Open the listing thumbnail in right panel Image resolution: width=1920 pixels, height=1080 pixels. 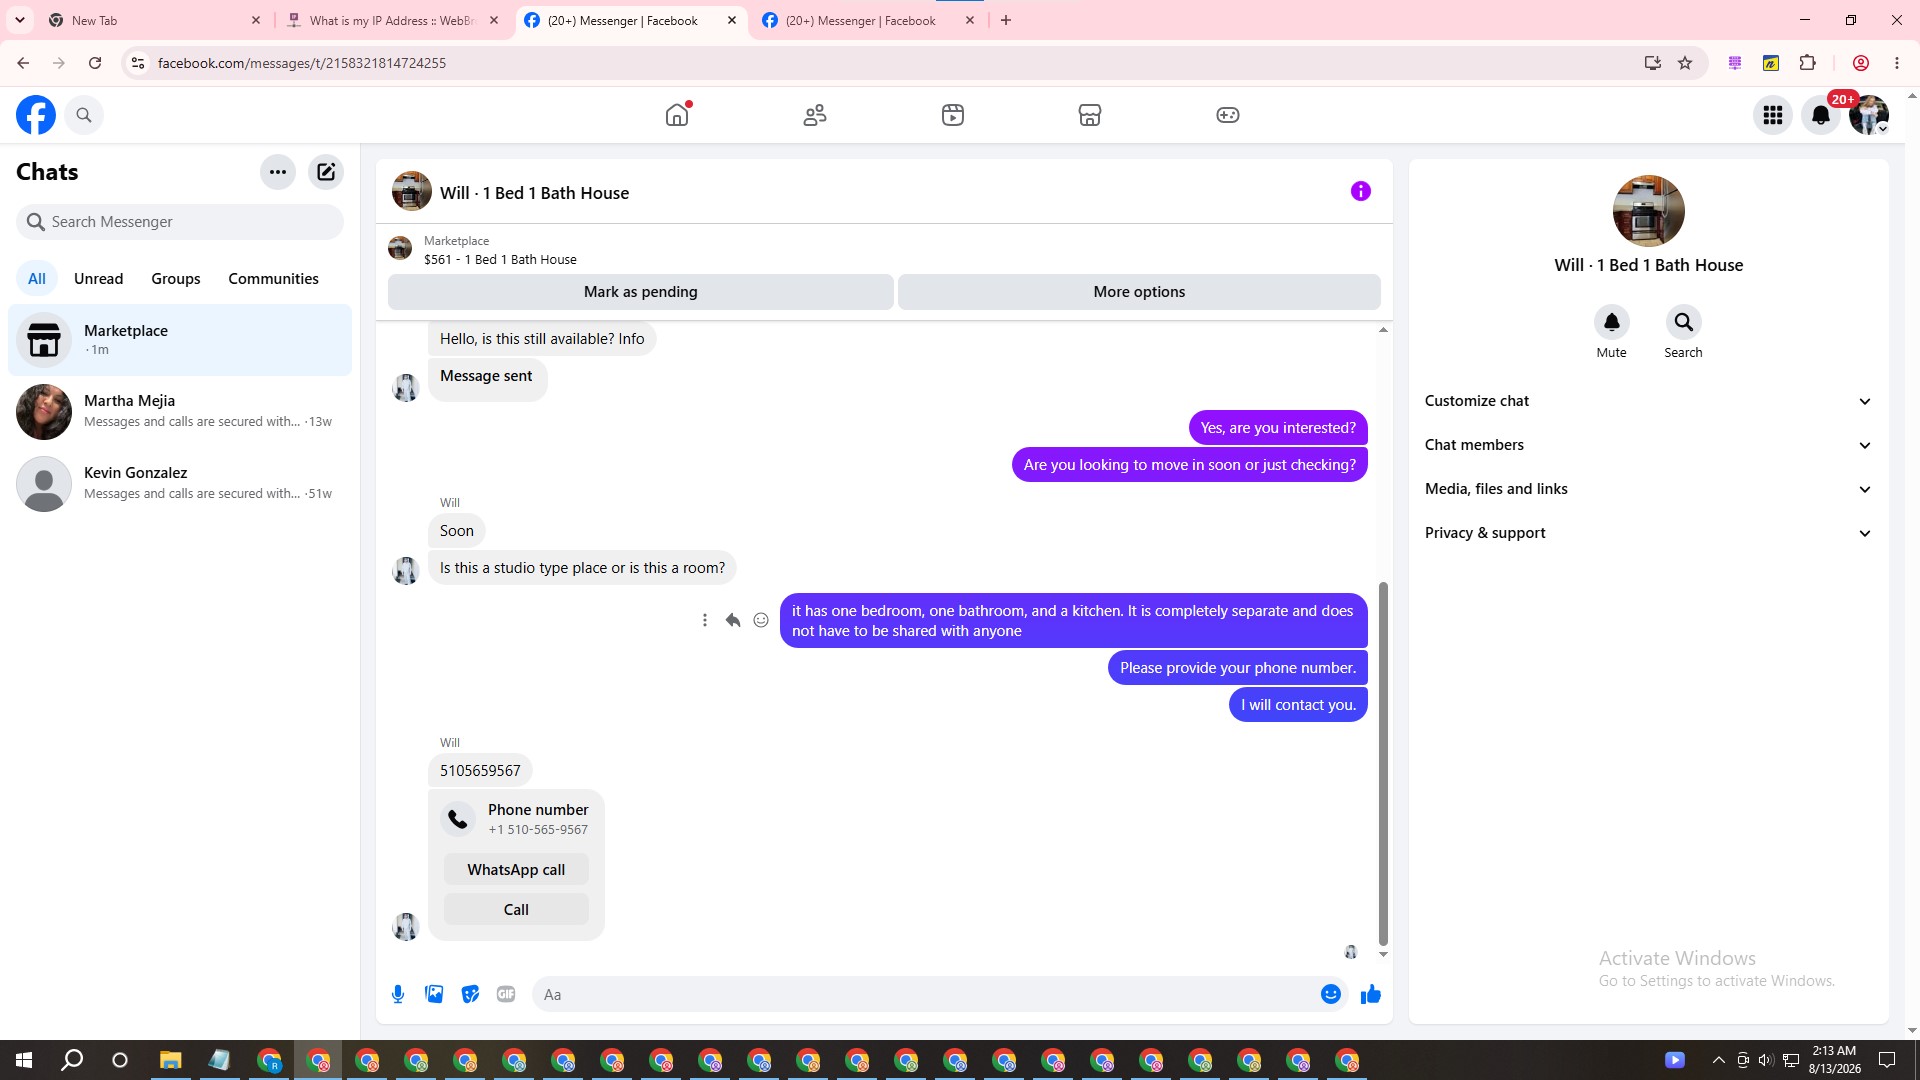click(x=1648, y=211)
